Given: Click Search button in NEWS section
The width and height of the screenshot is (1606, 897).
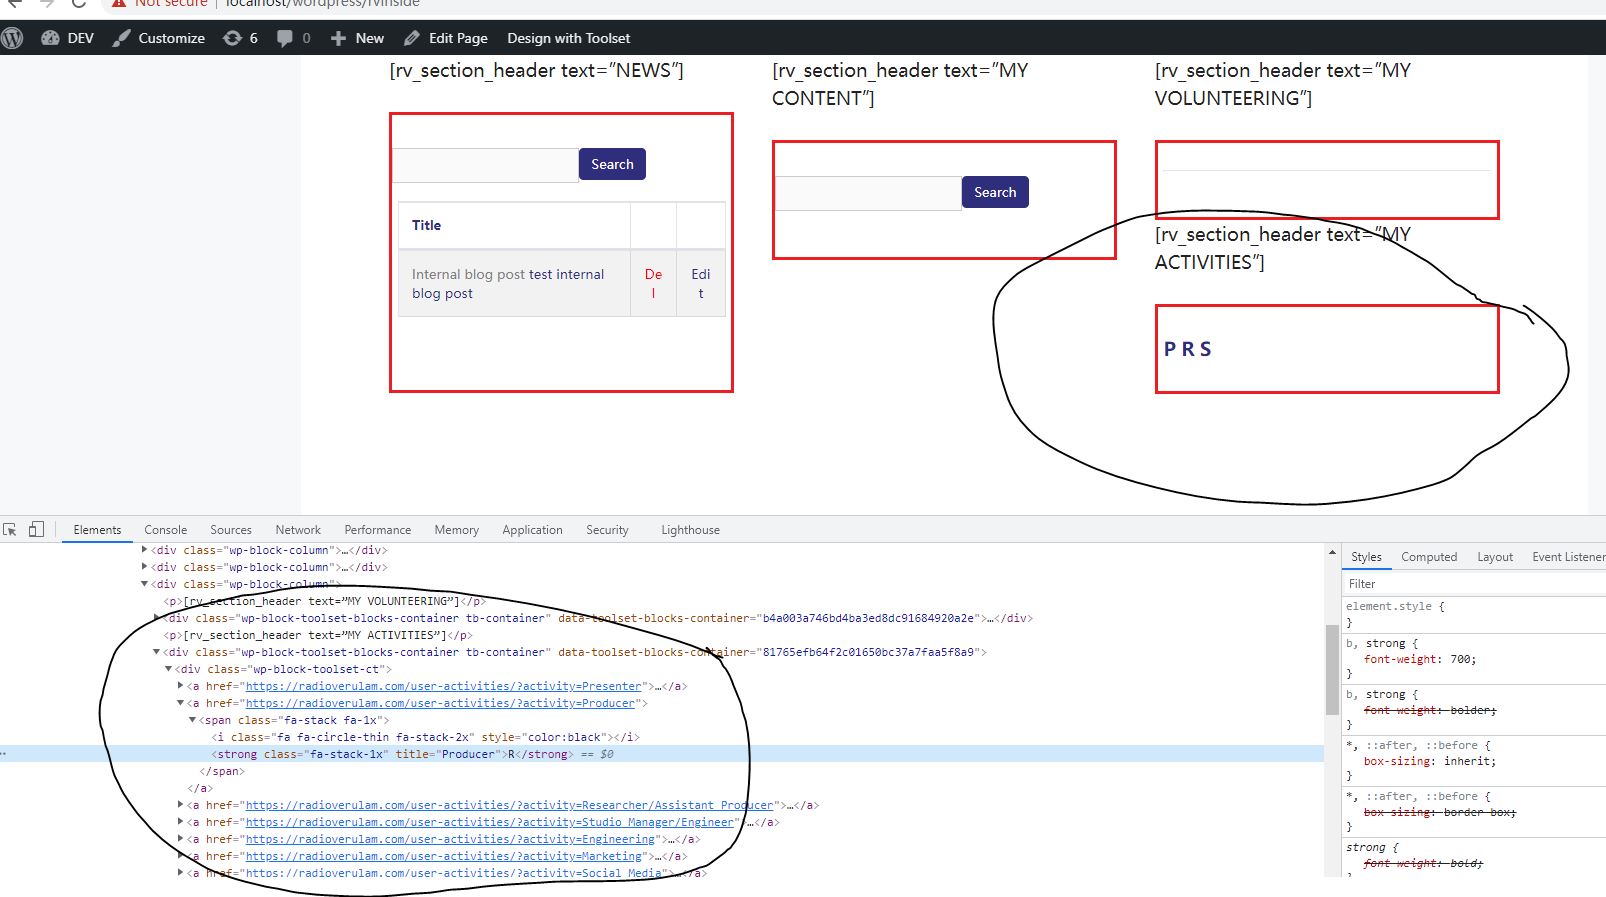Looking at the screenshot, I should point(612,164).
